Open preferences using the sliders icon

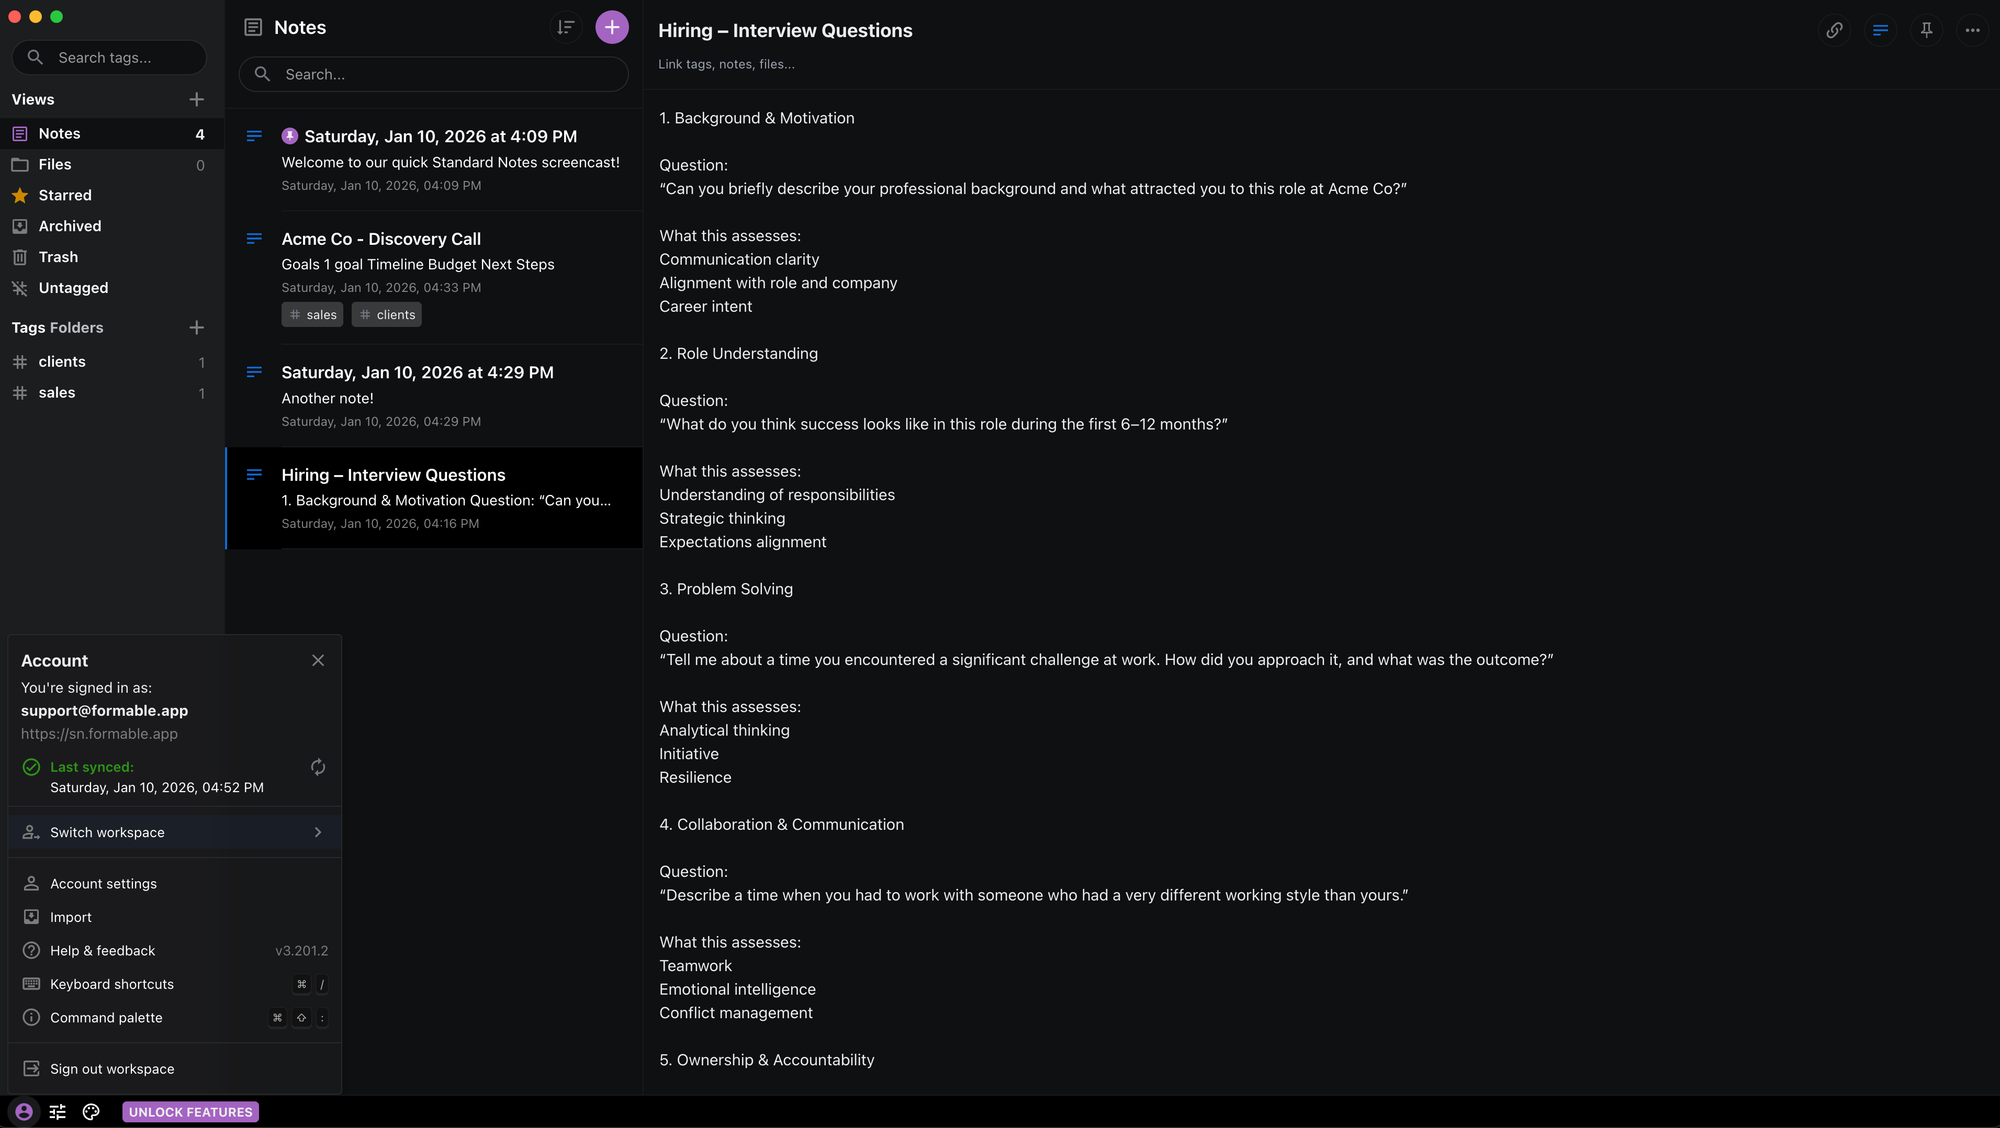click(x=57, y=1111)
